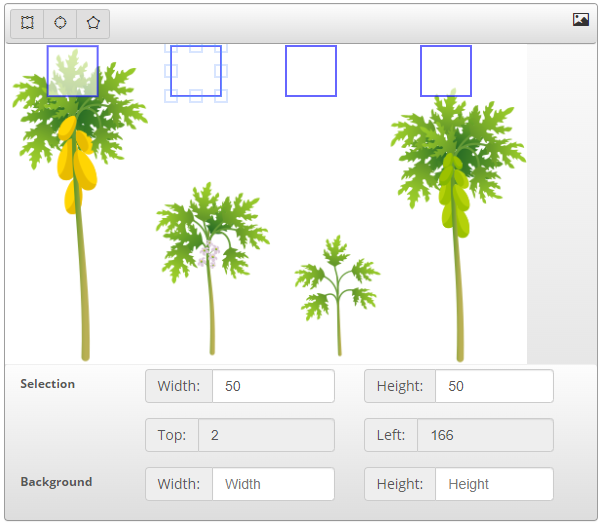Viewport: 600px width, 526px height.
Task: Focus the Background Height input field
Action: point(493,484)
